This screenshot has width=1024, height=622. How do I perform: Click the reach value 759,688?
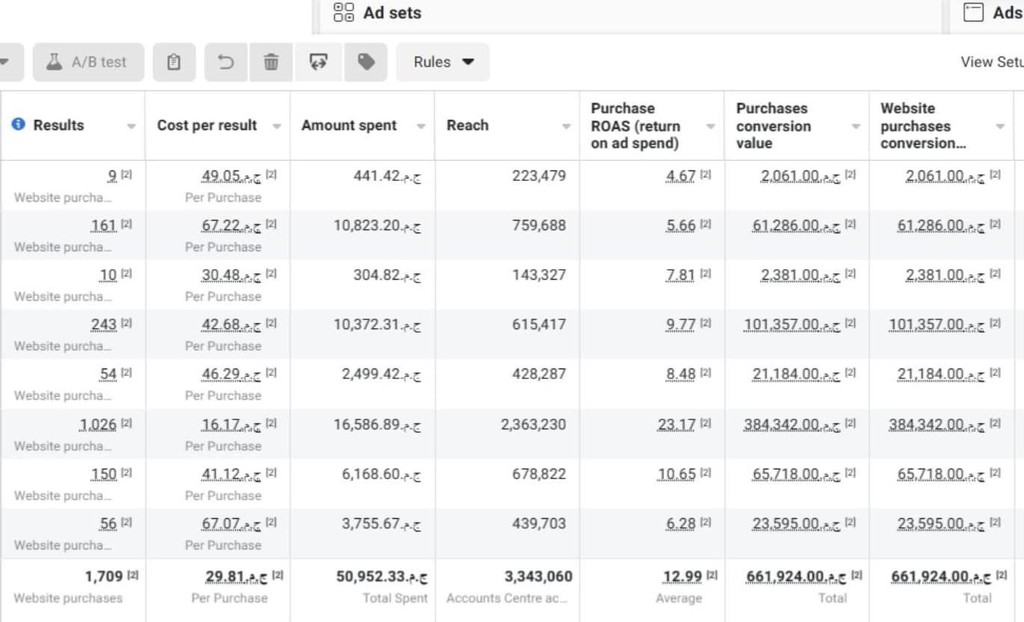point(539,225)
